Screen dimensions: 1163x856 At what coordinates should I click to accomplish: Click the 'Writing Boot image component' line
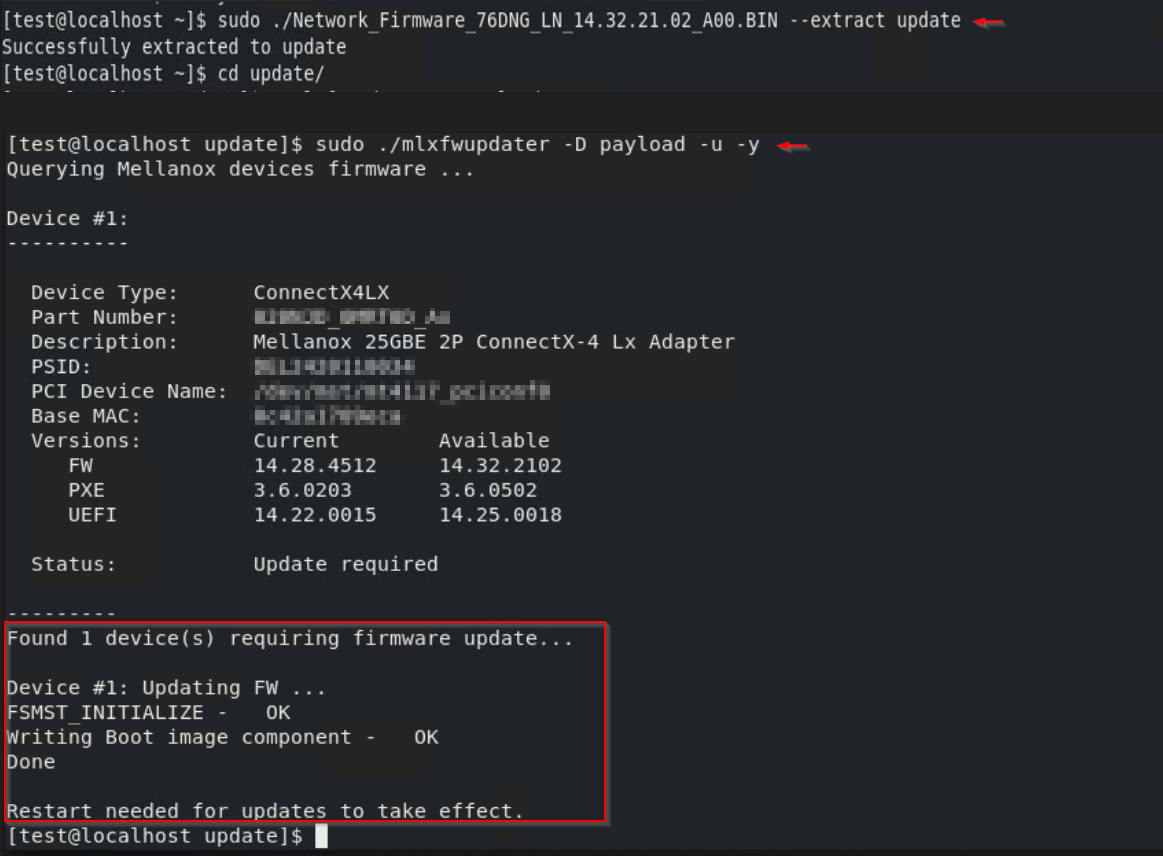pyautogui.click(x=222, y=737)
